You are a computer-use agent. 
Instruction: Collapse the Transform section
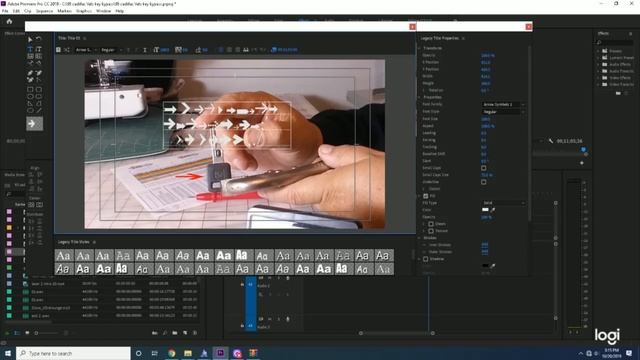(x=420, y=48)
